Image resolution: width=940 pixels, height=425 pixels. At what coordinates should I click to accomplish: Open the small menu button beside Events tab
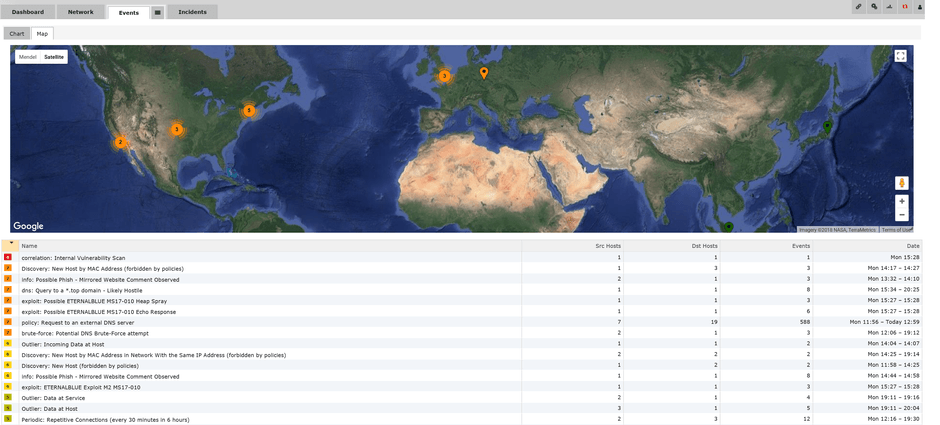(158, 13)
